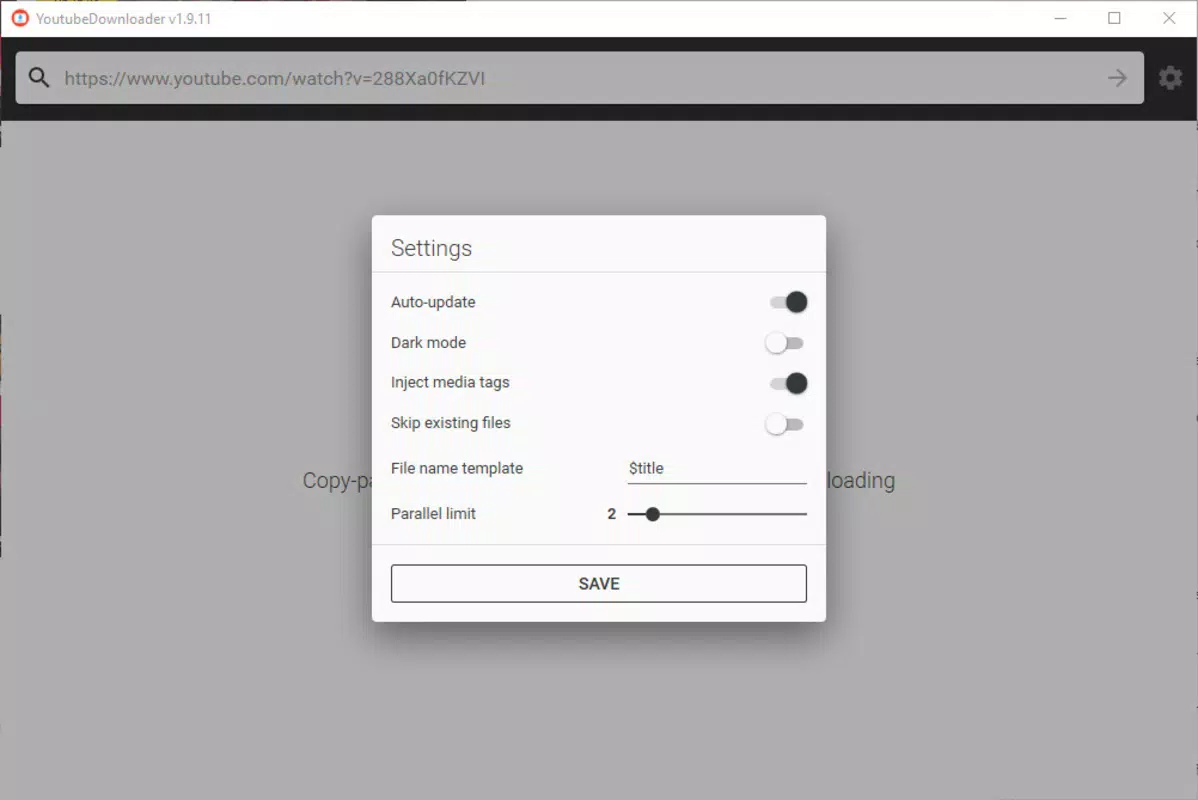Click the Auto-update label

[433, 302]
